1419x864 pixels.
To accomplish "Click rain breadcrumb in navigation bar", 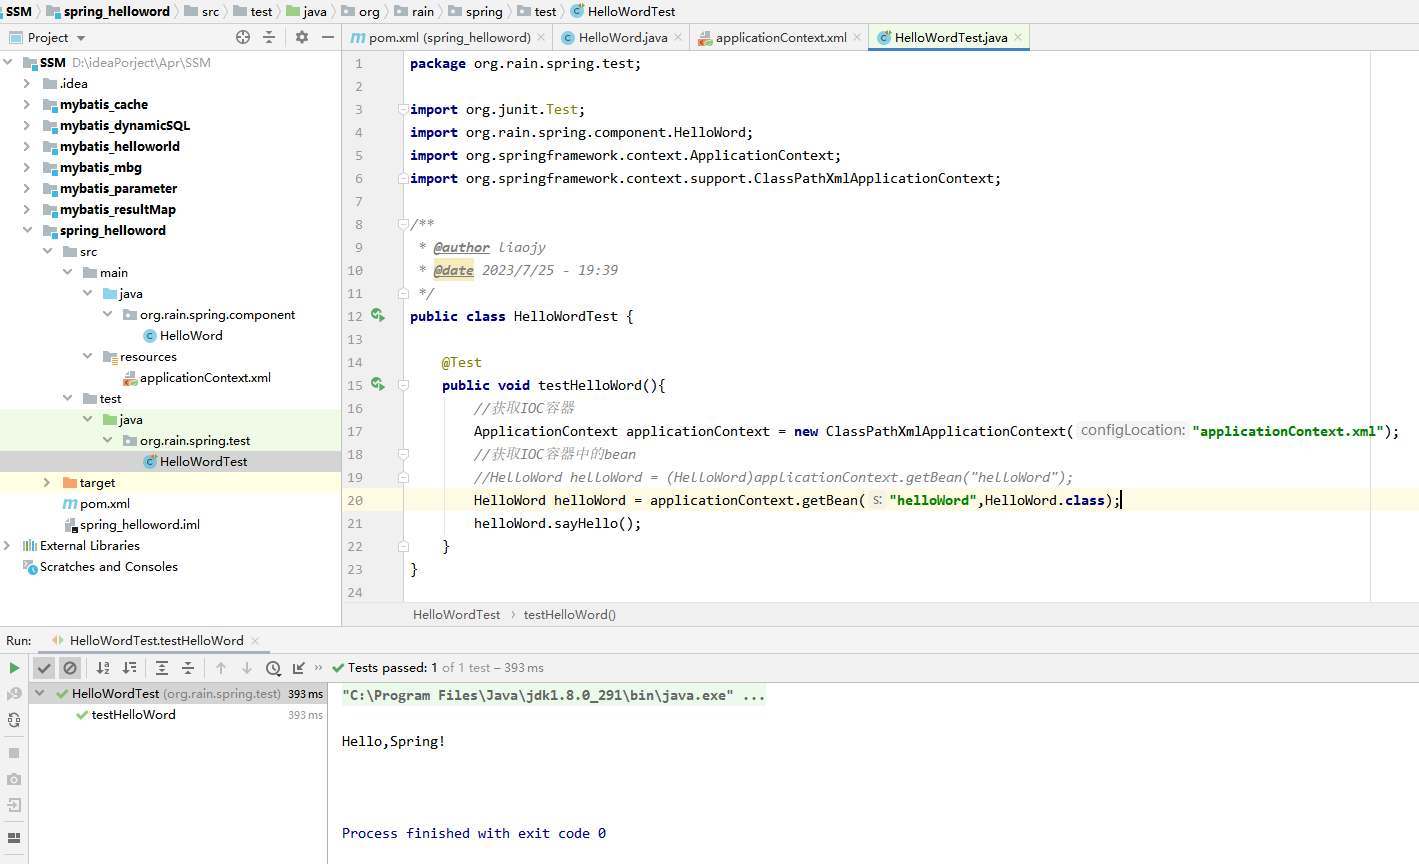I will point(422,12).
